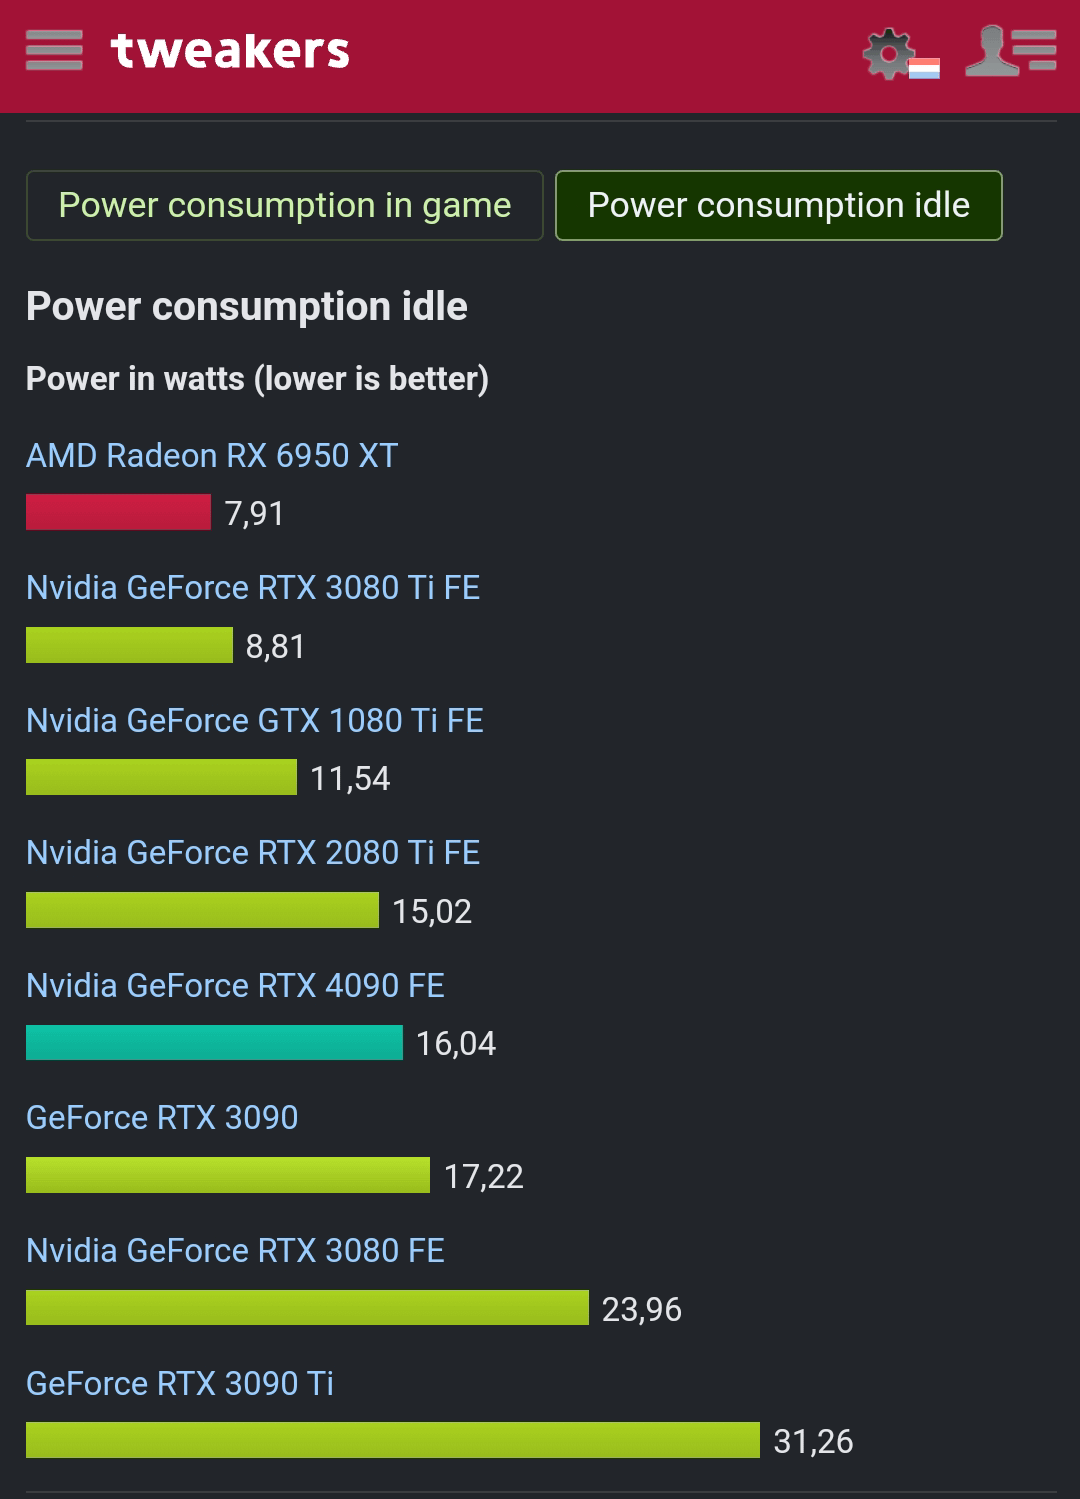The image size is (1080, 1499).
Task: Open Nvidia GeForce RTX 4090 FE link
Action: (x=235, y=985)
